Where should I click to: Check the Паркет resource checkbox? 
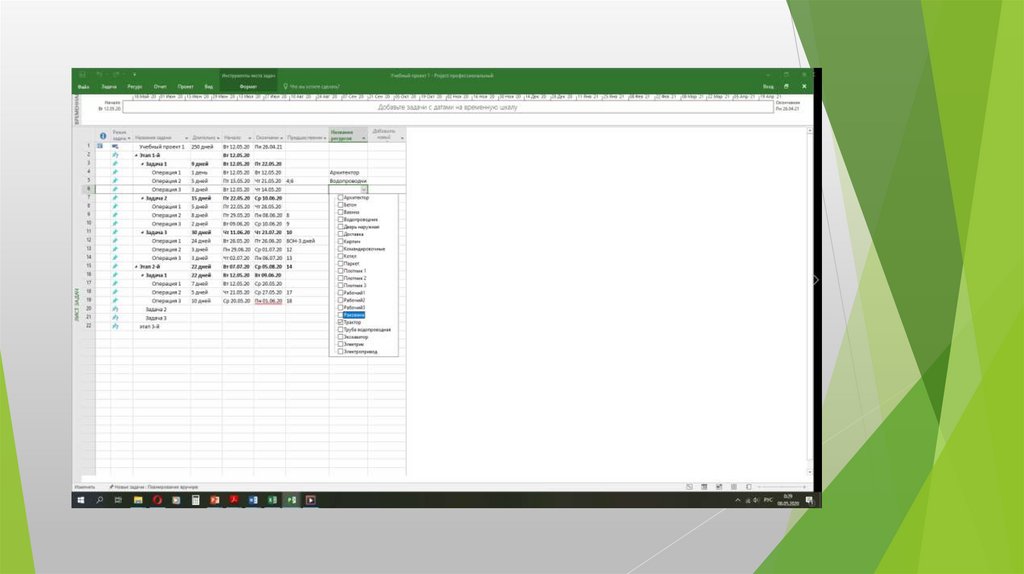pos(340,263)
